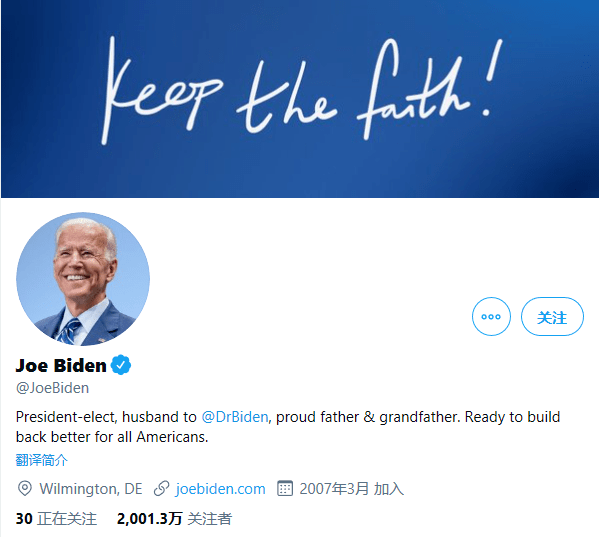The image size is (599, 537).
Task: Click the location pin icon
Action: (x=25, y=488)
